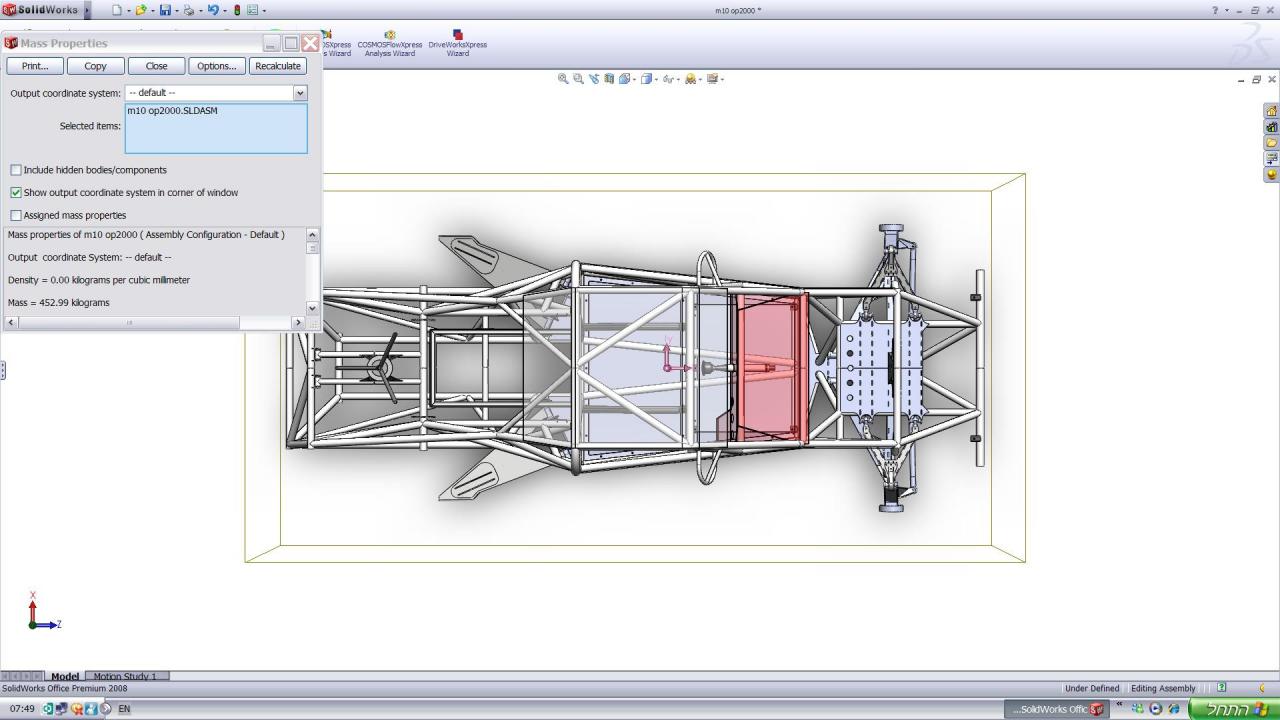This screenshot has height=720, width=1280.
Task: Expand the SolidWorks menu flyout arrow
Action: (87, 10)
